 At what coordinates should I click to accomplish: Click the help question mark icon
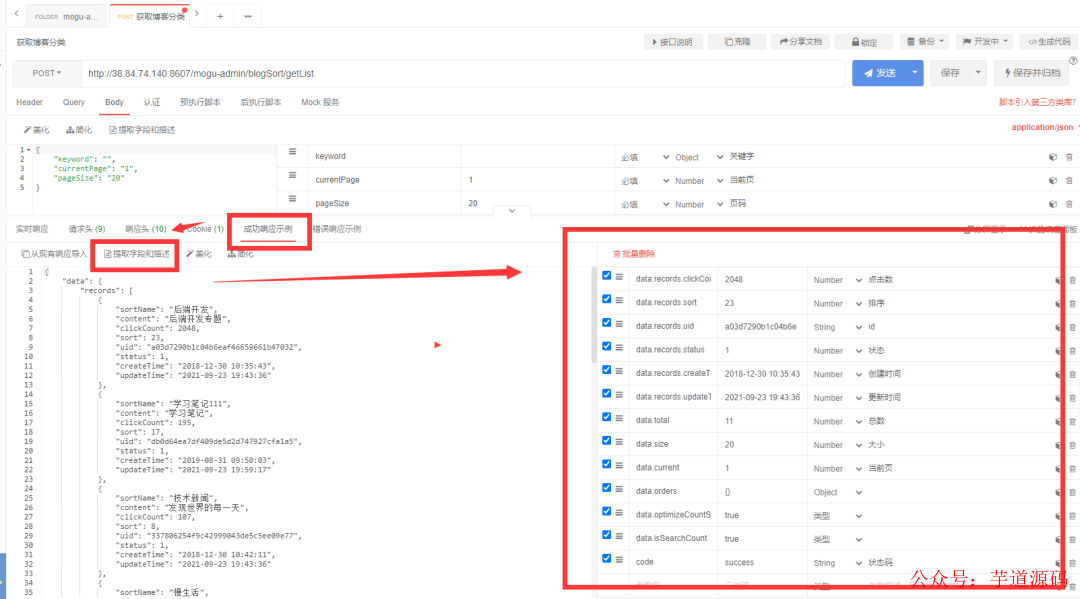point(1073,61)
